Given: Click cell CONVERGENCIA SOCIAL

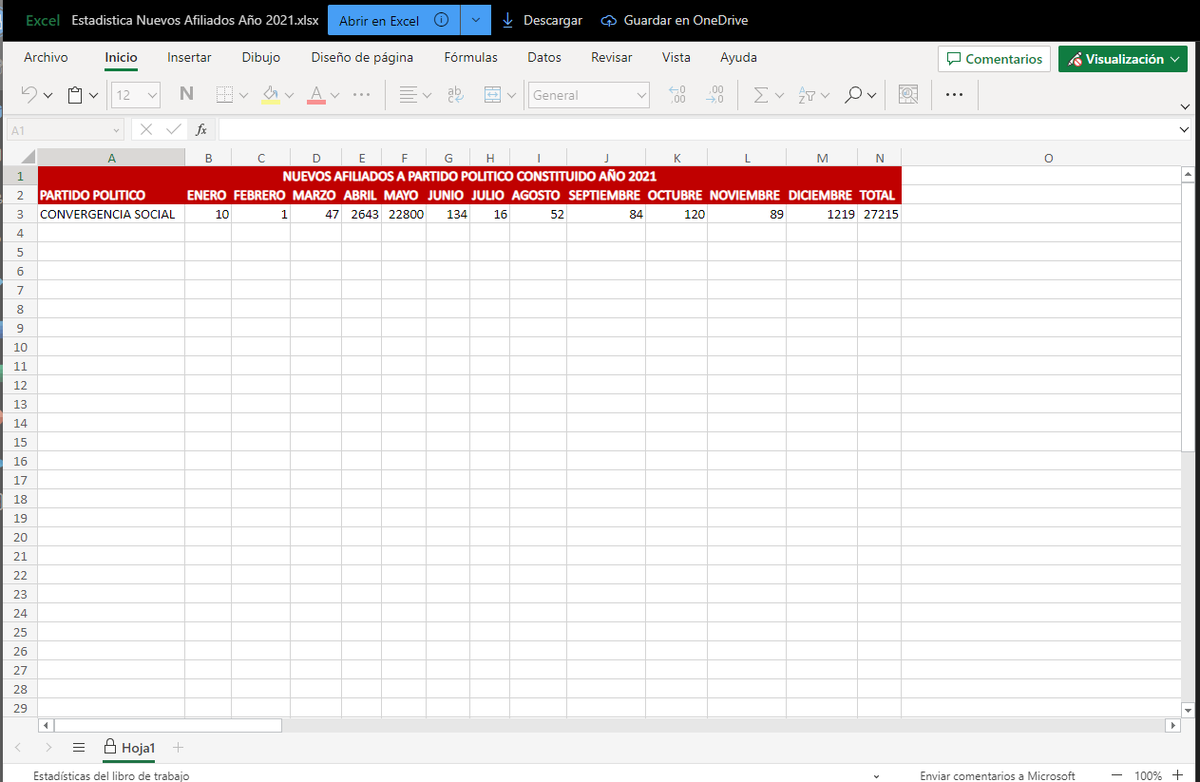Looking at the screenshot, I should (x=111, y=214).
